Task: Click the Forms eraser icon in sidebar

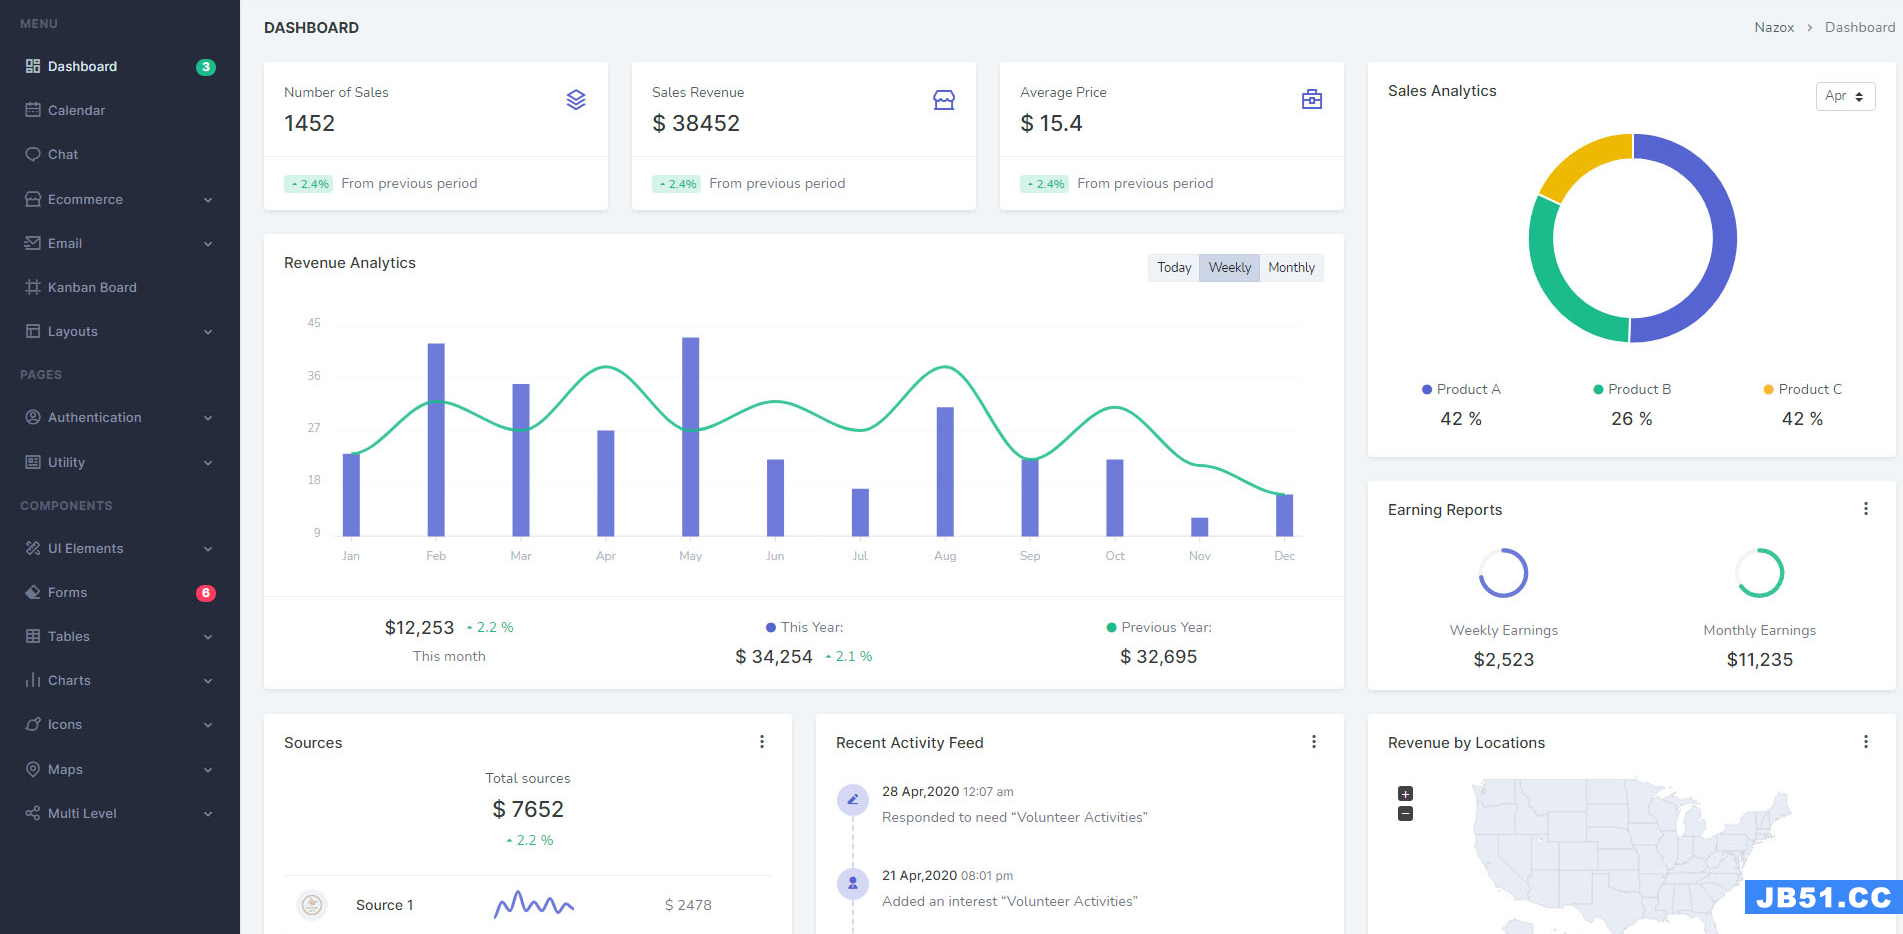Action: pyautogui.click(x=33, y=592)
